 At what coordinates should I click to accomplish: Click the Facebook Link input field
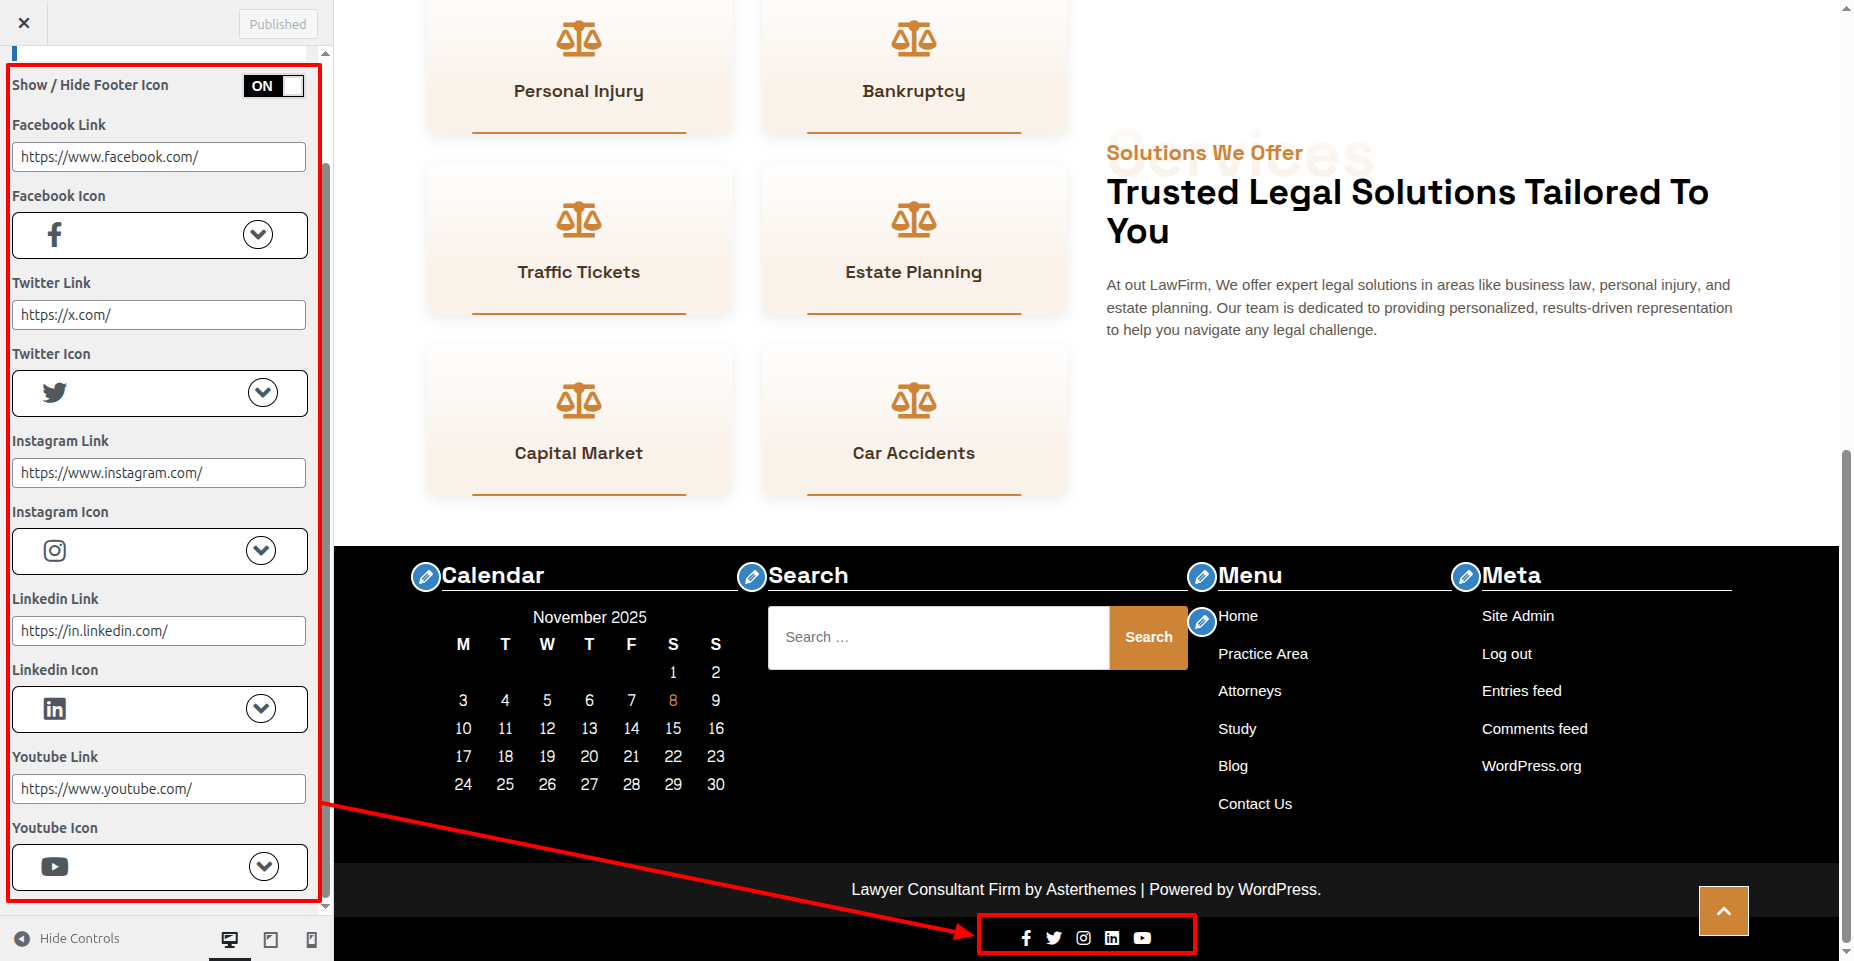159,157
